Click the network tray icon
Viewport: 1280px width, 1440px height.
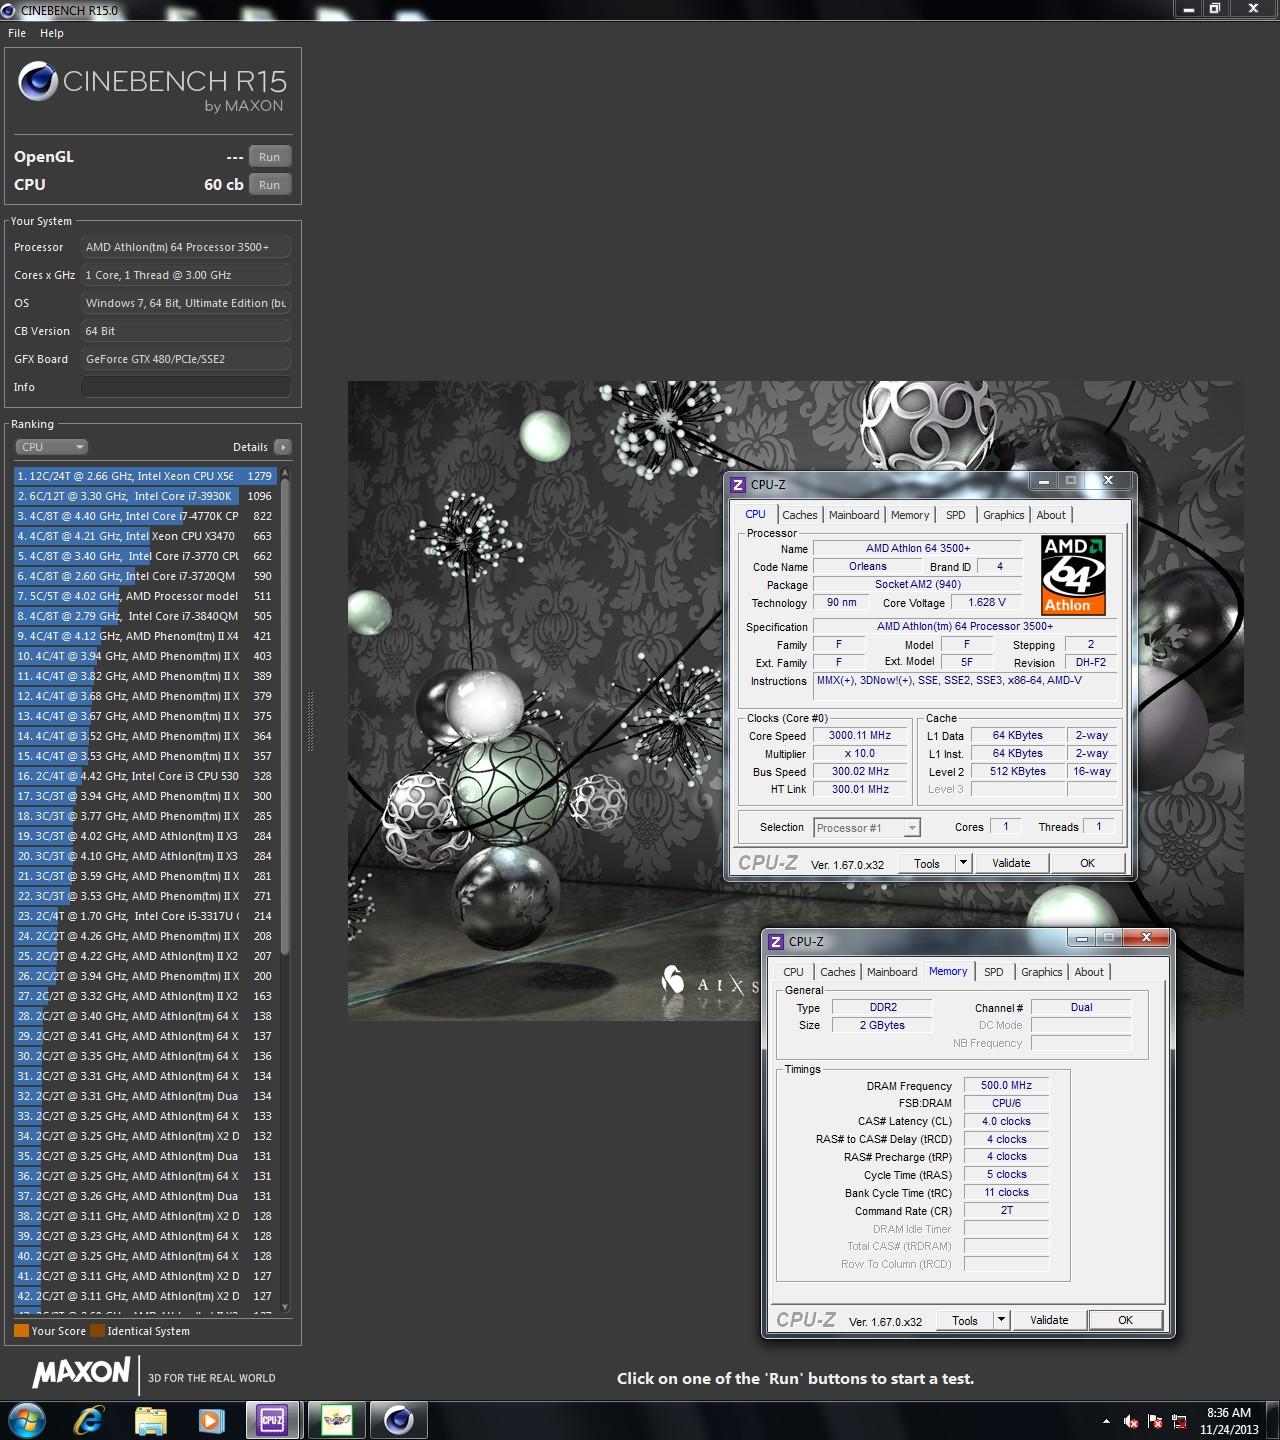[1180, 1421]
